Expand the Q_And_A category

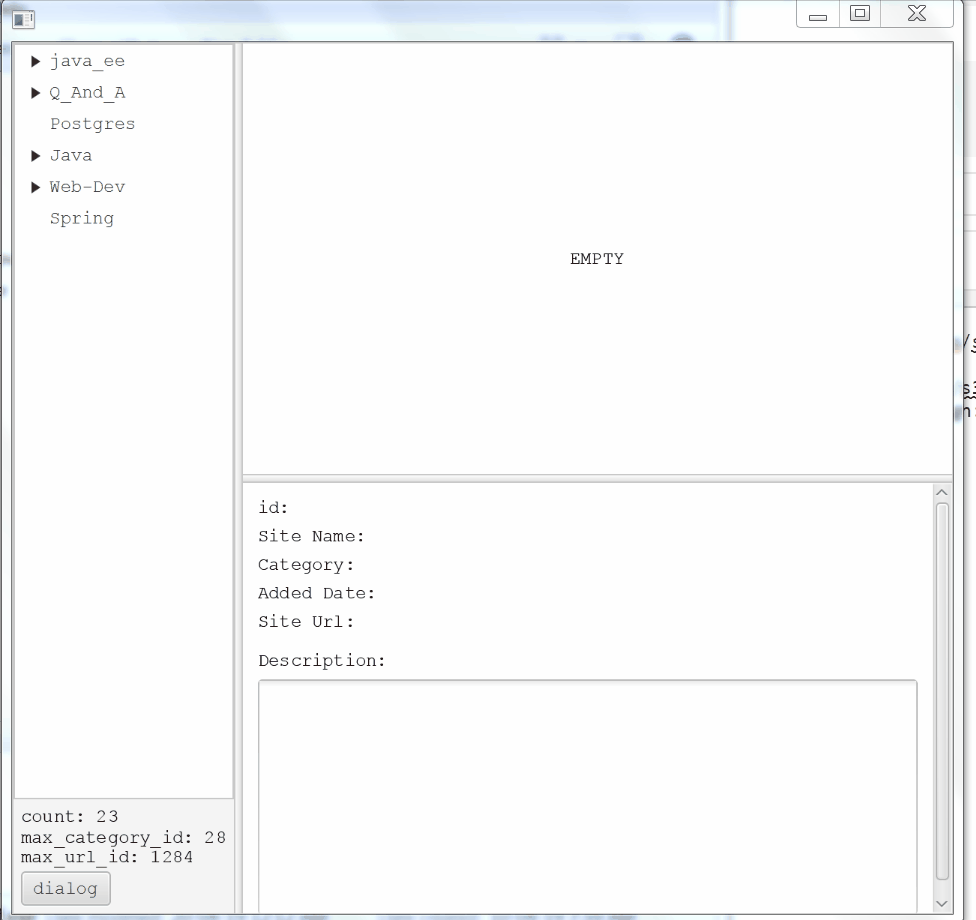(x=37, y=92)
